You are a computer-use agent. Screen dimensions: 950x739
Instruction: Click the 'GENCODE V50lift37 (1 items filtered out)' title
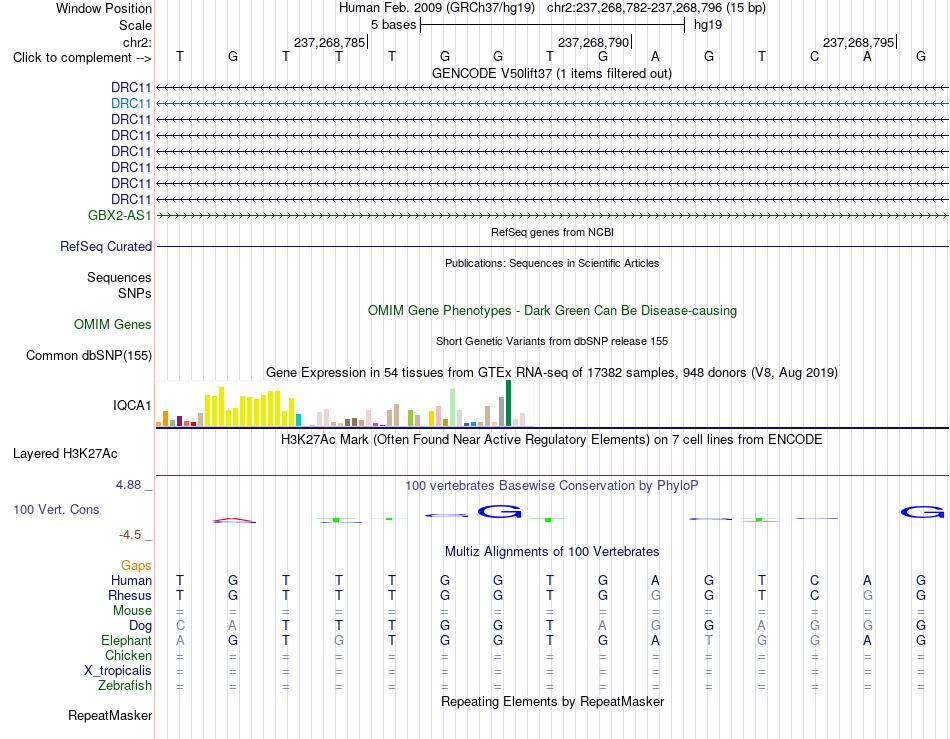click(551, 73)
